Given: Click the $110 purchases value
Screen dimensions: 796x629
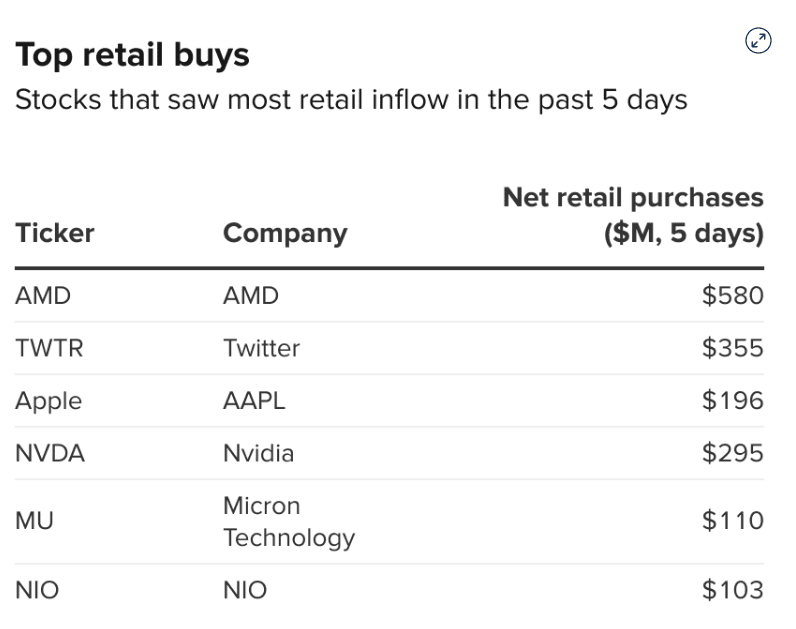Looking at the screenshot, I should pyautogui.click(x=733, y=521).
